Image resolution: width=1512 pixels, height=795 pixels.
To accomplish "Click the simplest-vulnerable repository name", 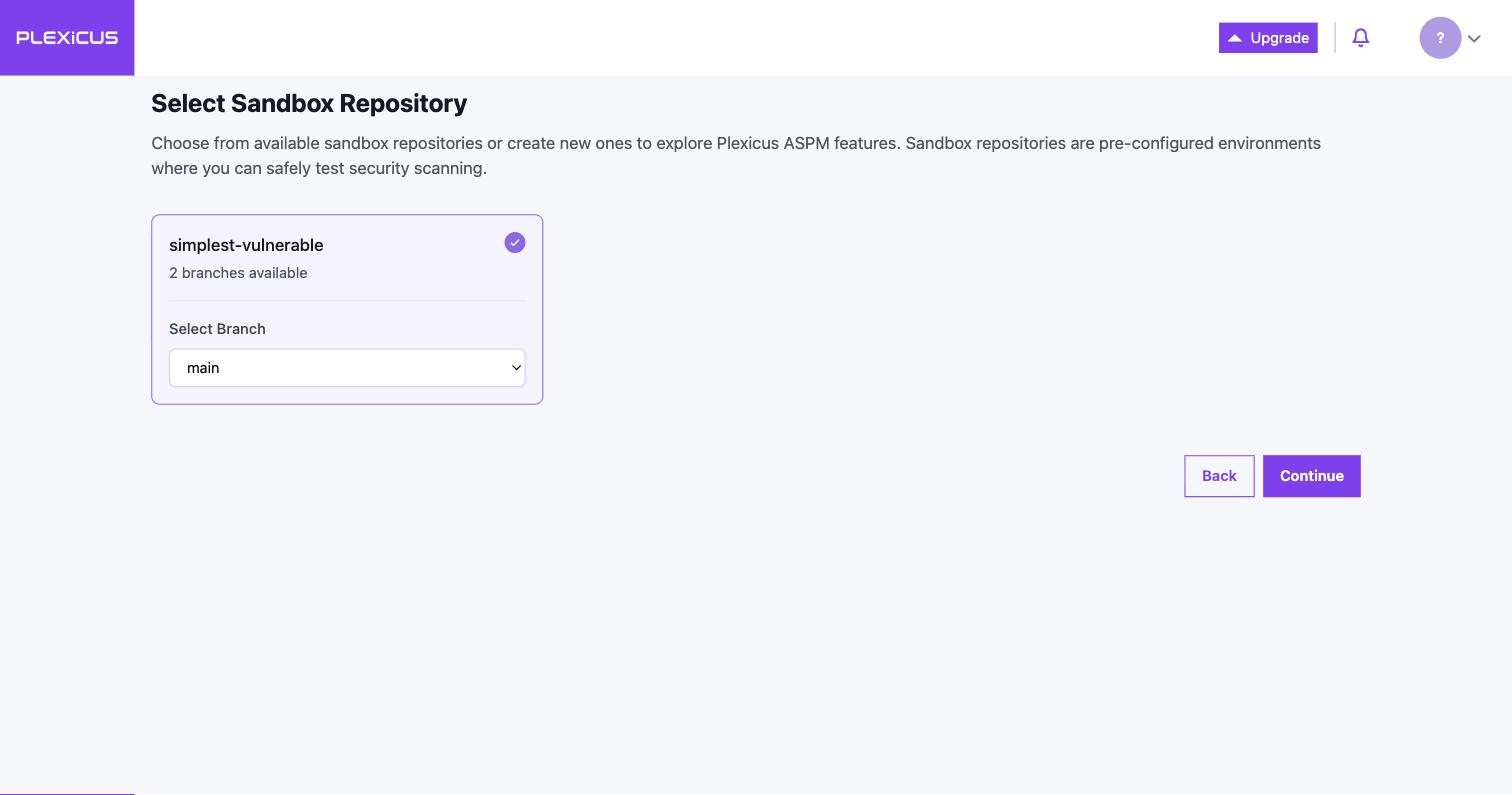I will click(x=246, y=245).
